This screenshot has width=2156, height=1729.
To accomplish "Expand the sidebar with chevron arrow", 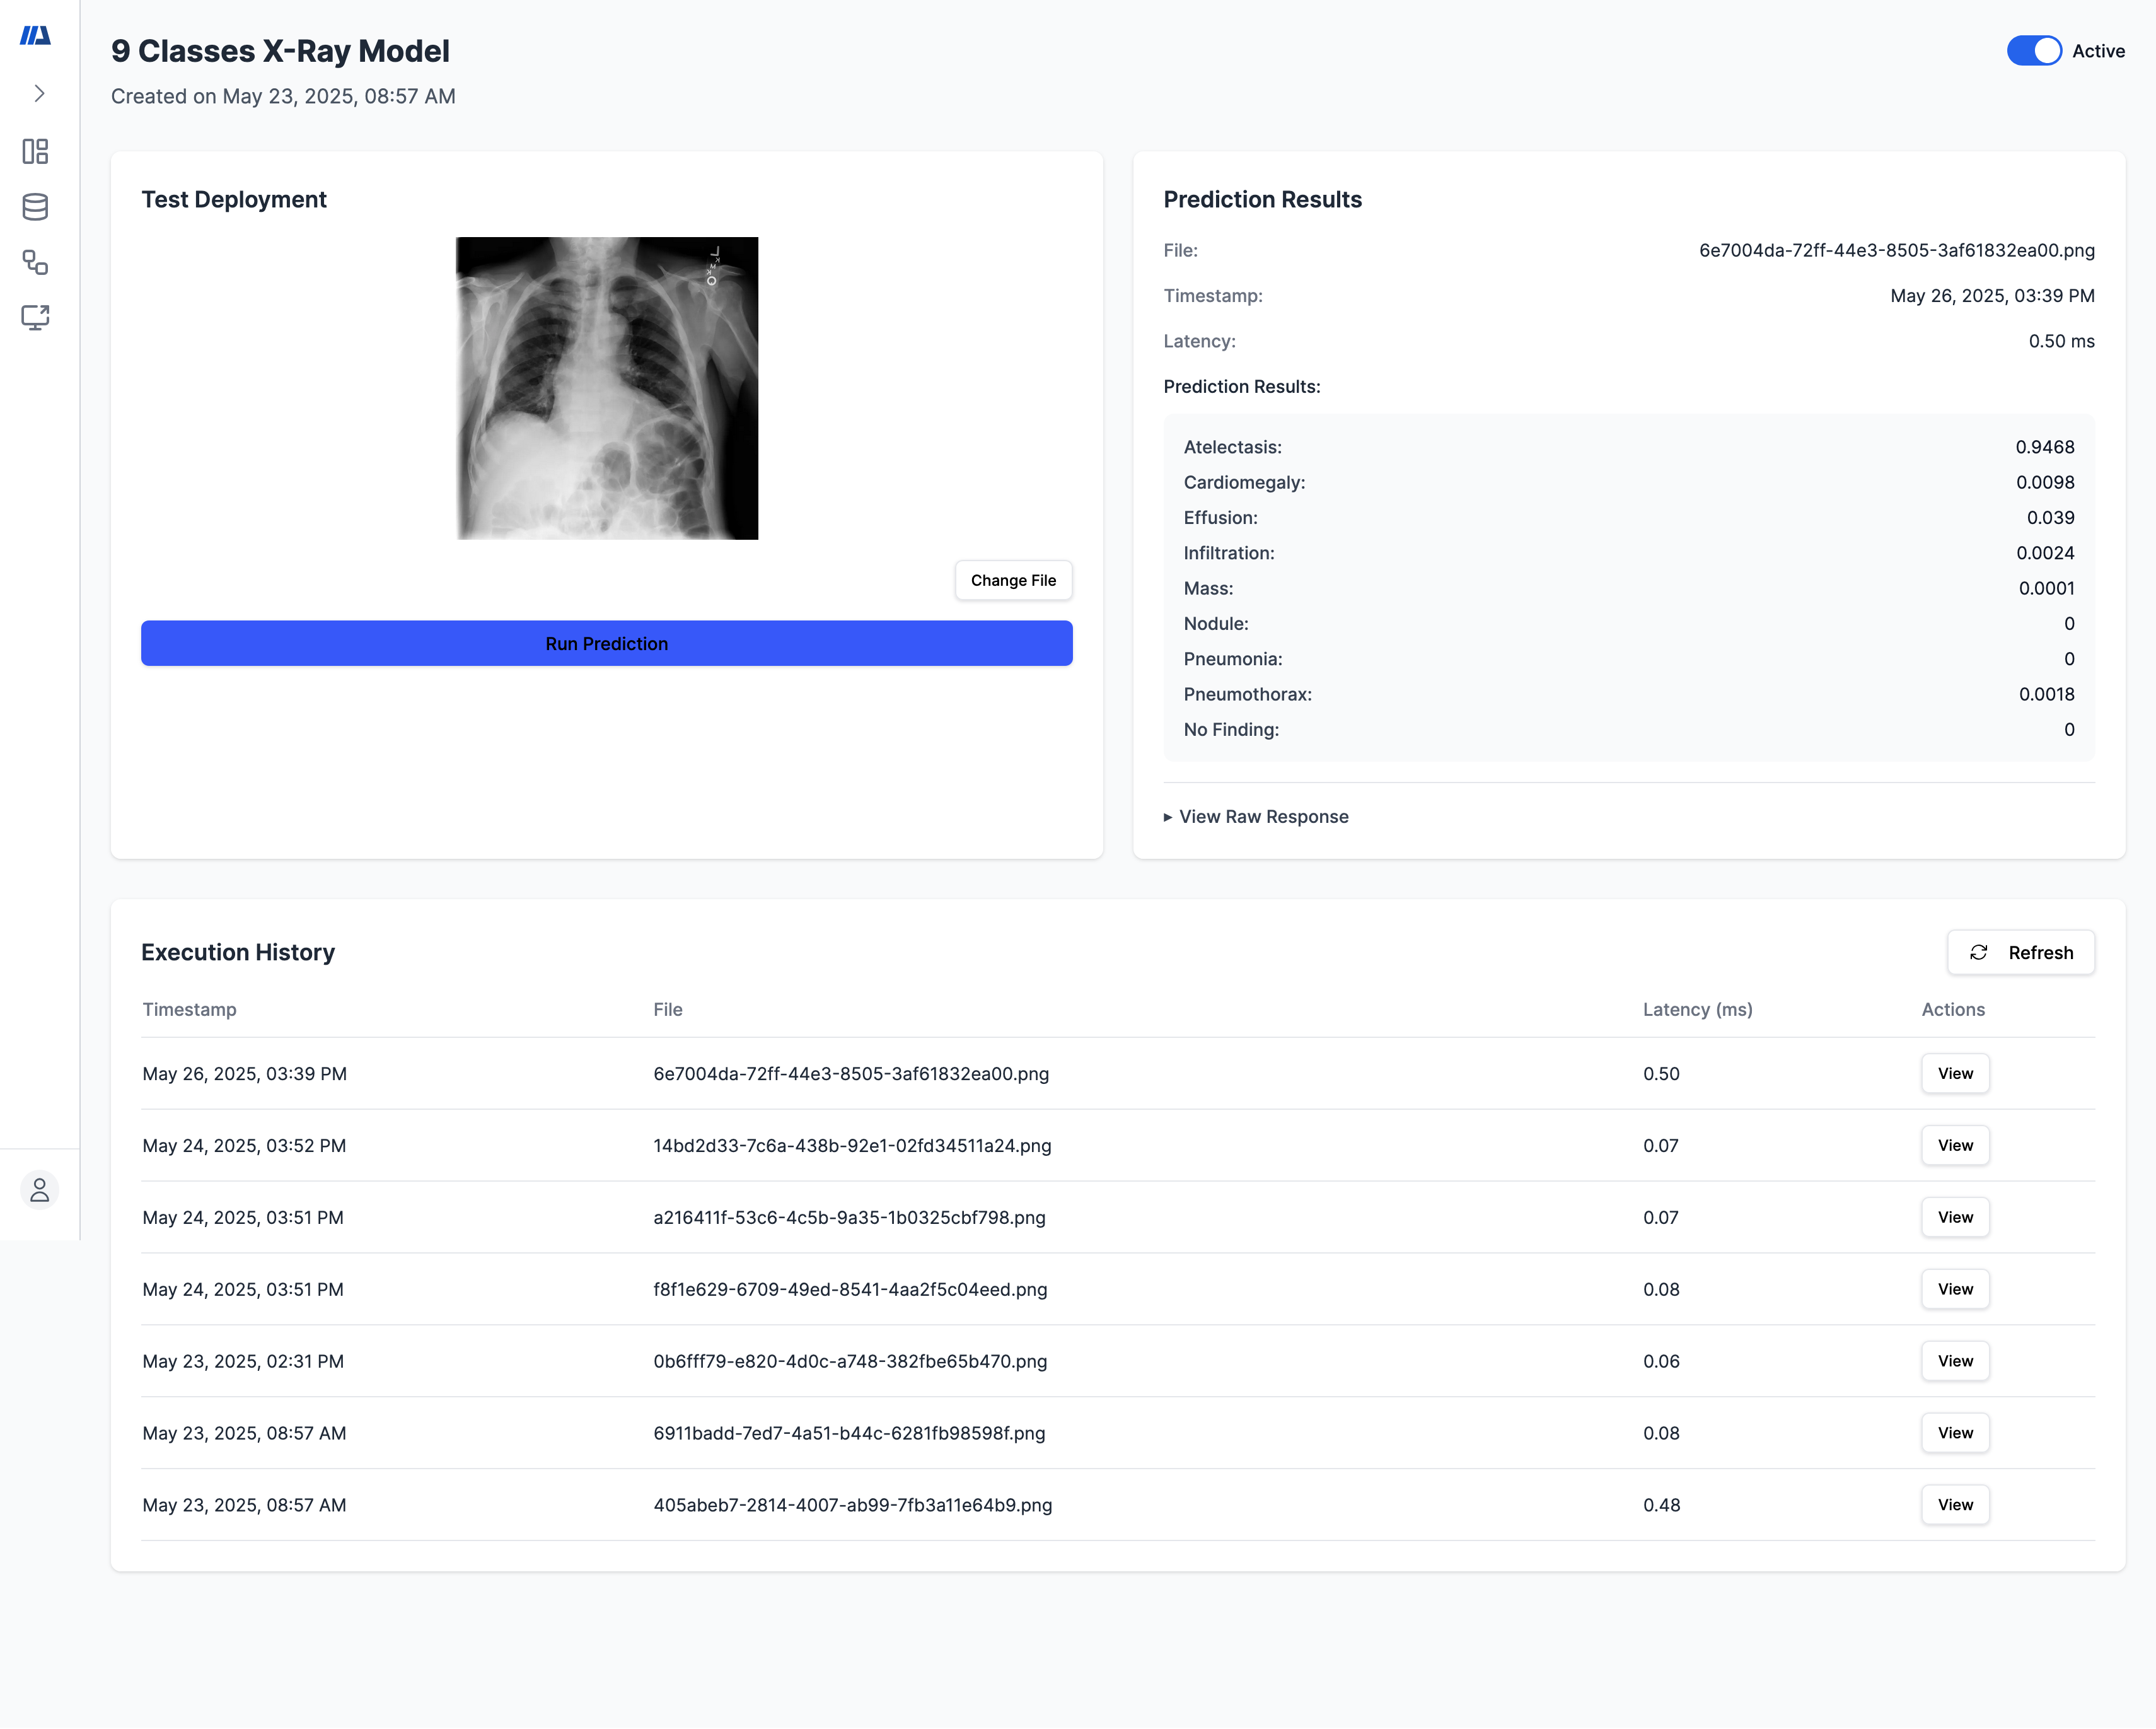I will (39, 93).
